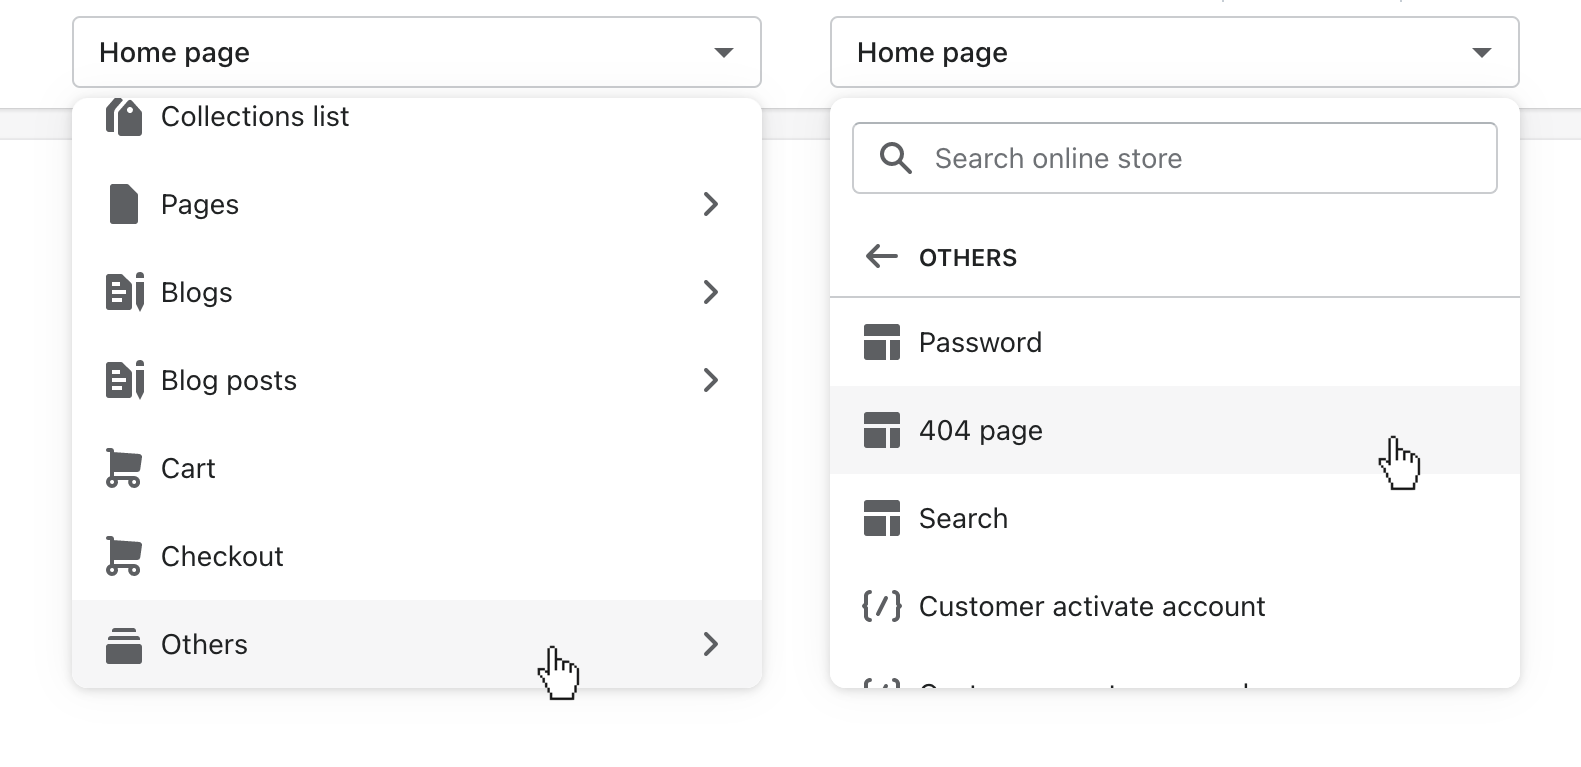The width and height of the screenshot is (1581, 767).
Task: Click the back arrow next to OTHERS
Action: 881,257
